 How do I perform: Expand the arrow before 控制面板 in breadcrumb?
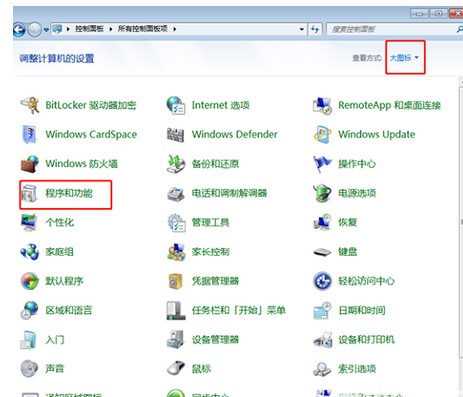point(68,29)
